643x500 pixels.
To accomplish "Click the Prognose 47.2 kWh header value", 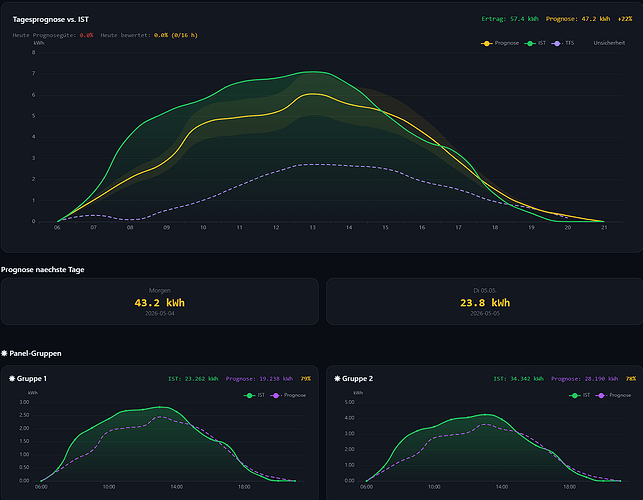I will pyautogui.click(x=577, y=19).
